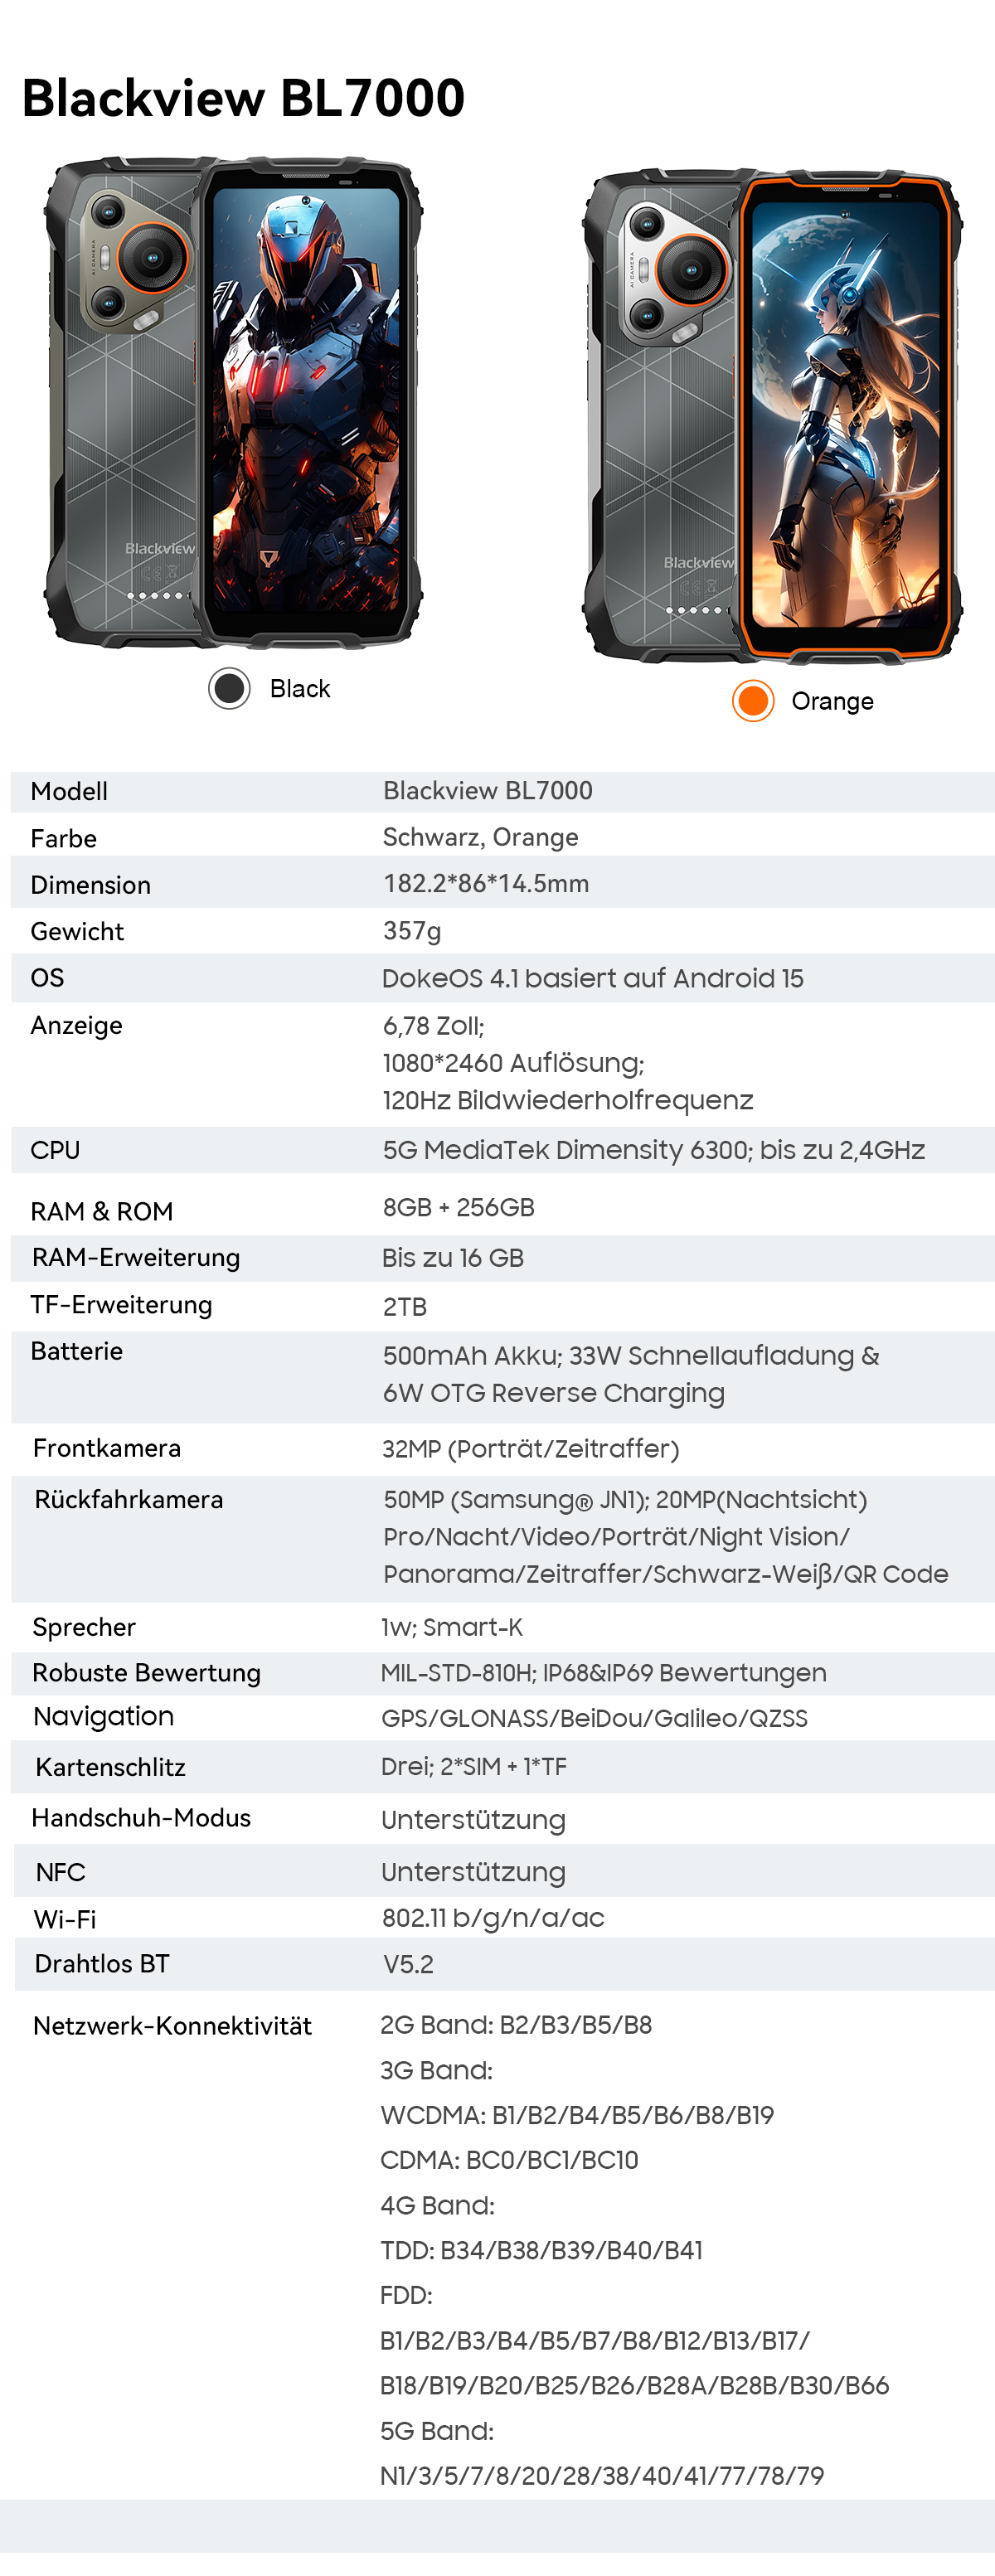Click the Frontkamera 32MP value
The image size is (995, 2576).
pyautogui.click(x=530, y=1449)
